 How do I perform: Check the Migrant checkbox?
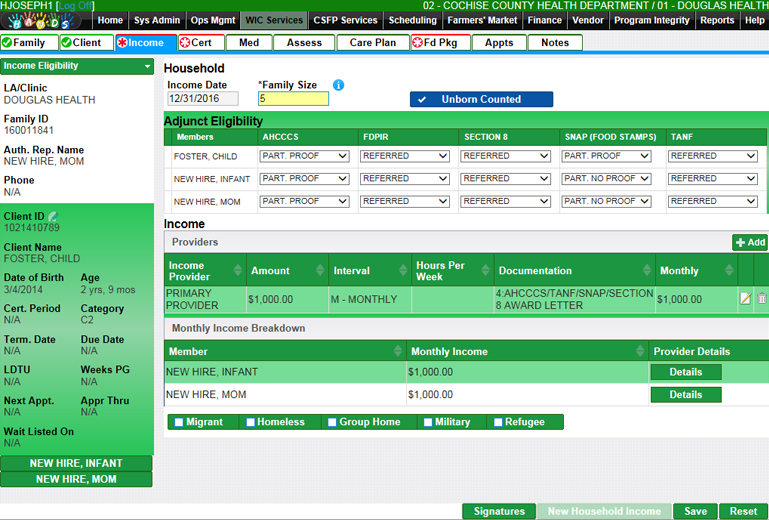coord(179,422)
